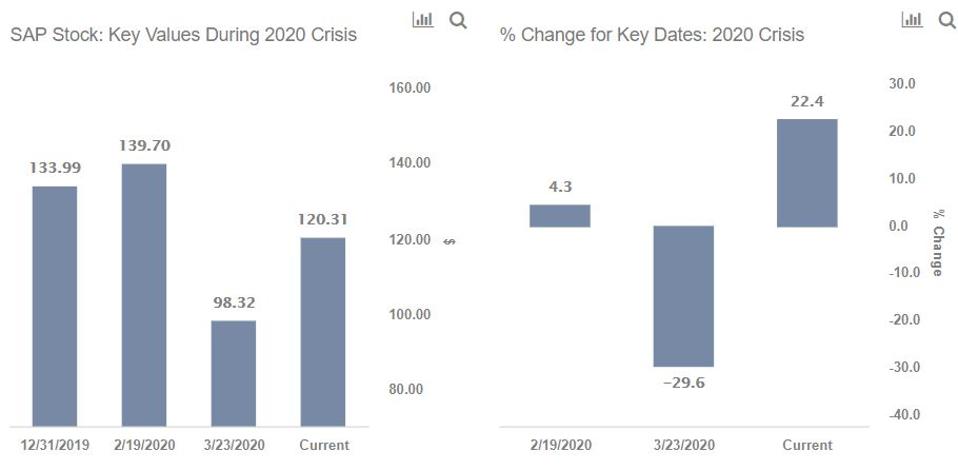Click the bar chart icon for SAP Stock chart
This screenshot has width=958, height=470.
coord(423,20)
